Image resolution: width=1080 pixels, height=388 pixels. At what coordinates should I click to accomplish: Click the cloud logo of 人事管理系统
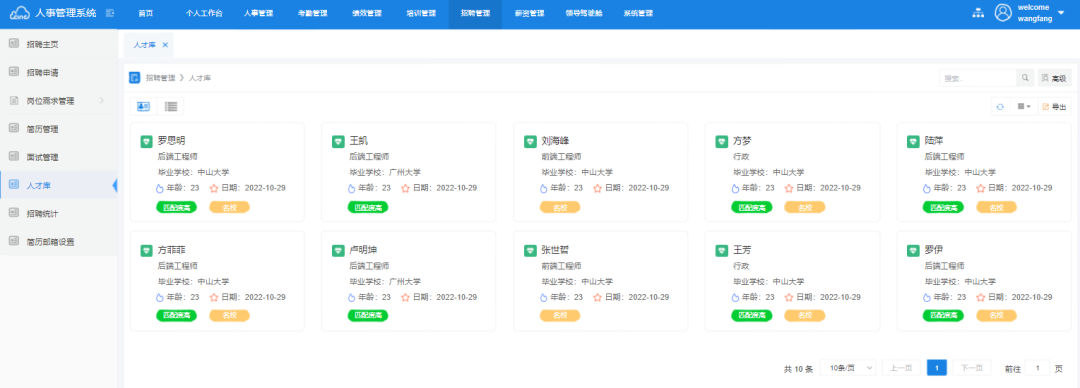pos(19,13)
